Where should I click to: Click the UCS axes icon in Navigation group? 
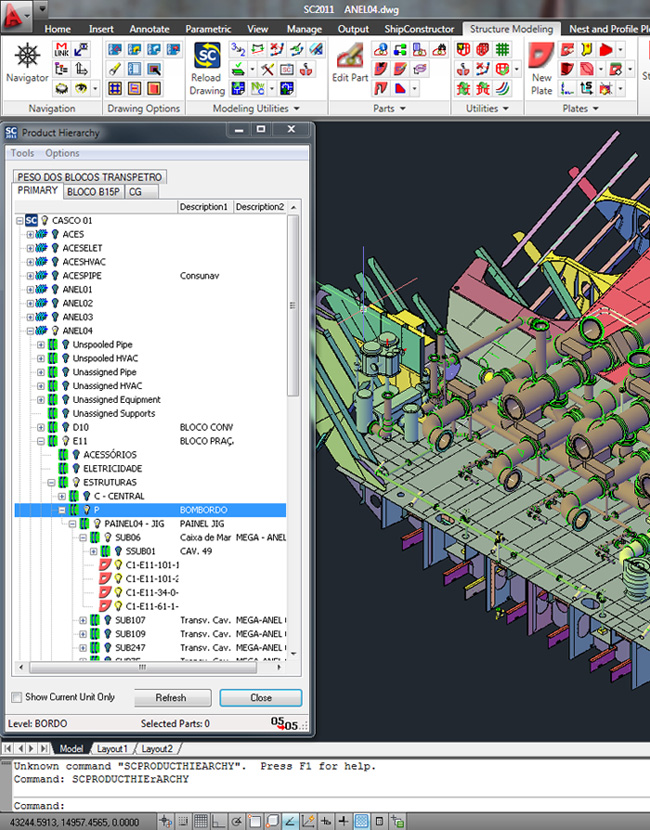(x=81, y=69)
